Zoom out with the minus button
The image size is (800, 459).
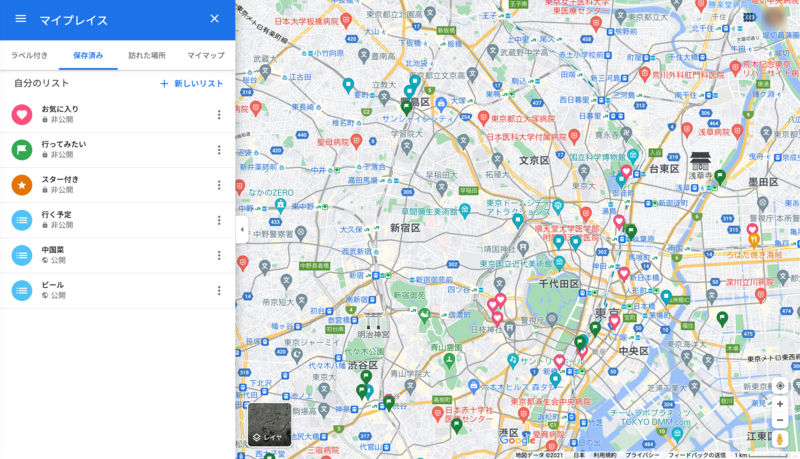[x=780, y=421]
